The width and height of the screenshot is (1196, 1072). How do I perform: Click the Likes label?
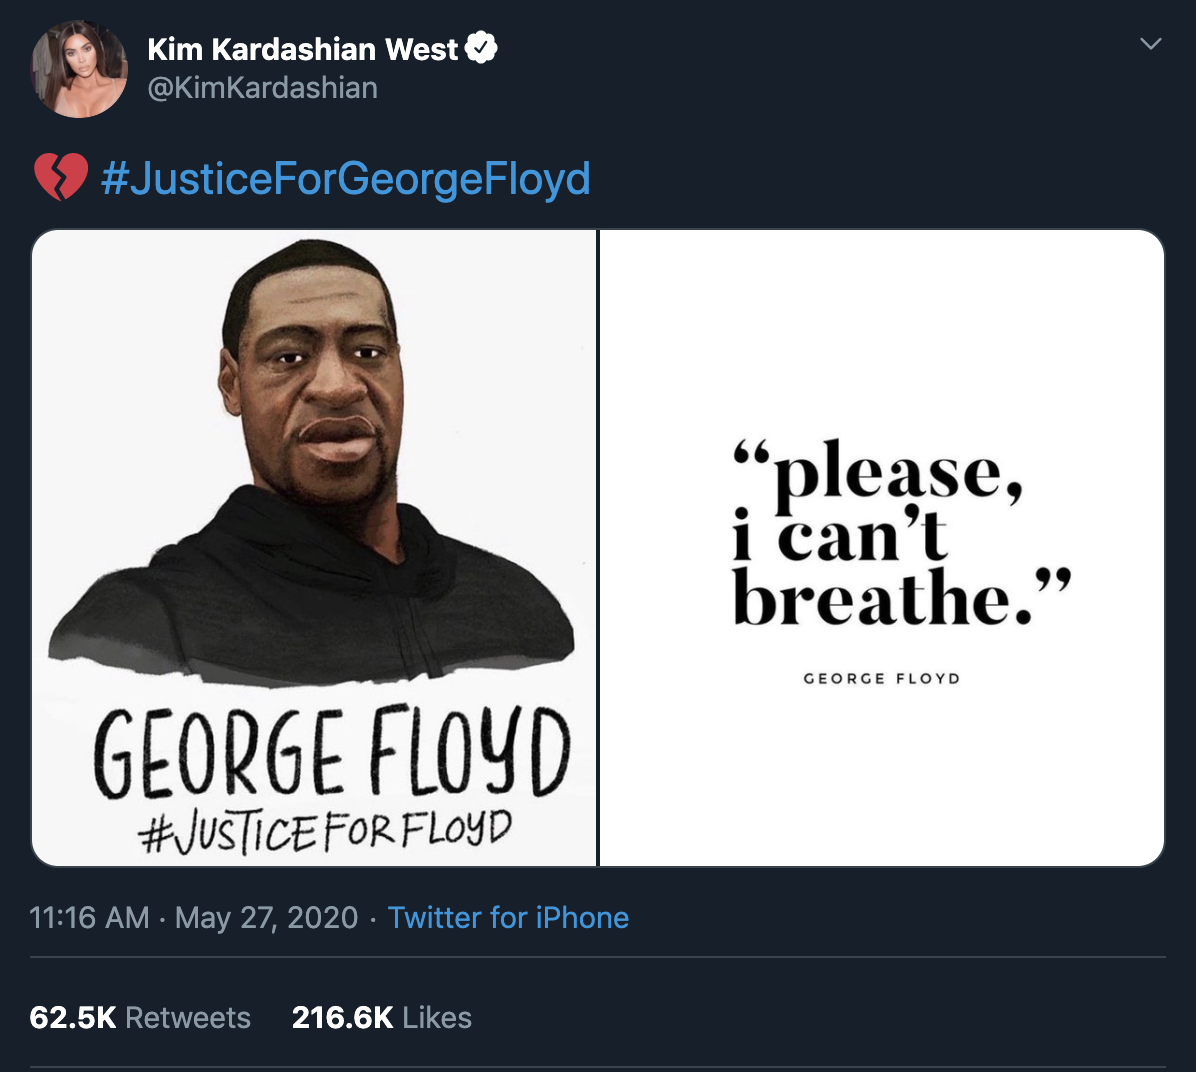[x=437, y=1017]
